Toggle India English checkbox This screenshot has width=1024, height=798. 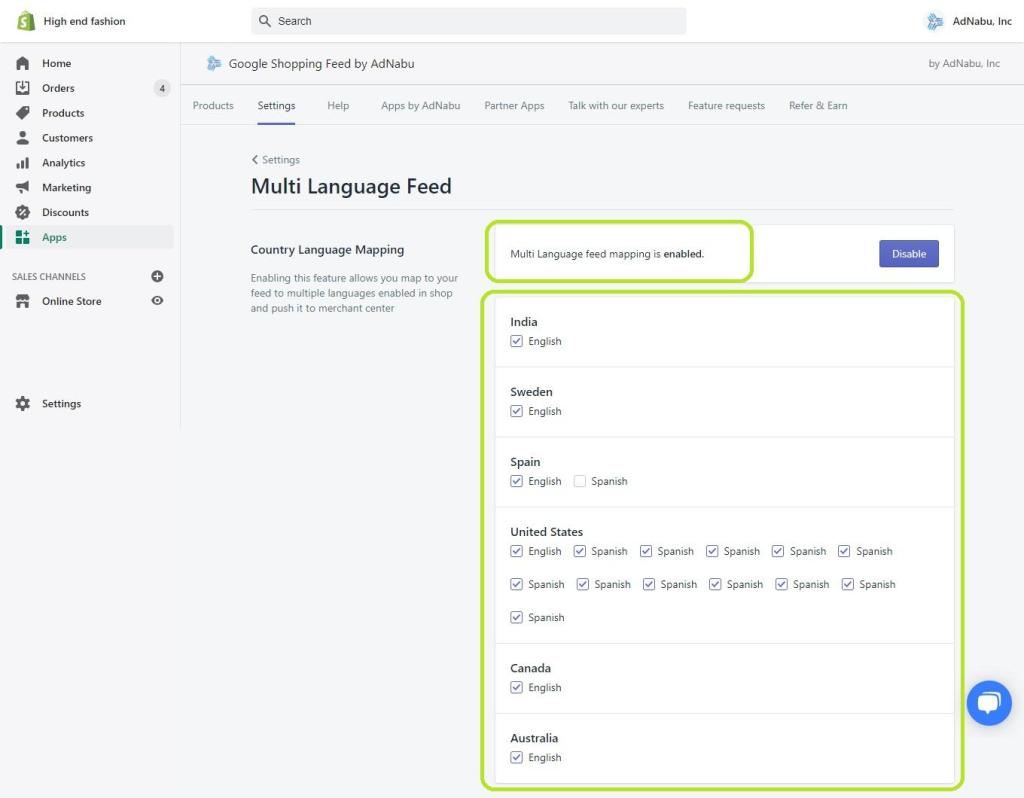517,341
